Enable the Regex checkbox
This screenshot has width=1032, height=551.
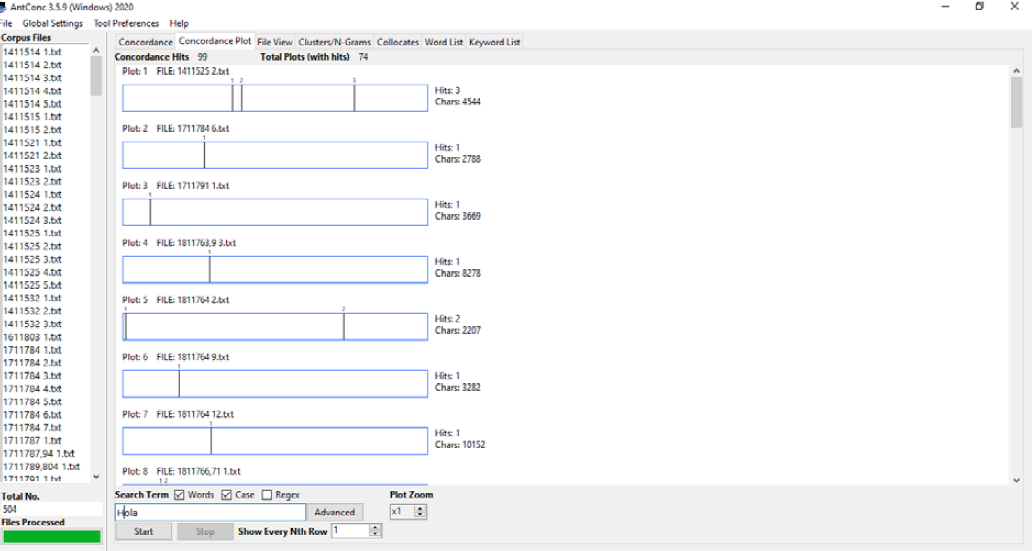tap(267, 495)
